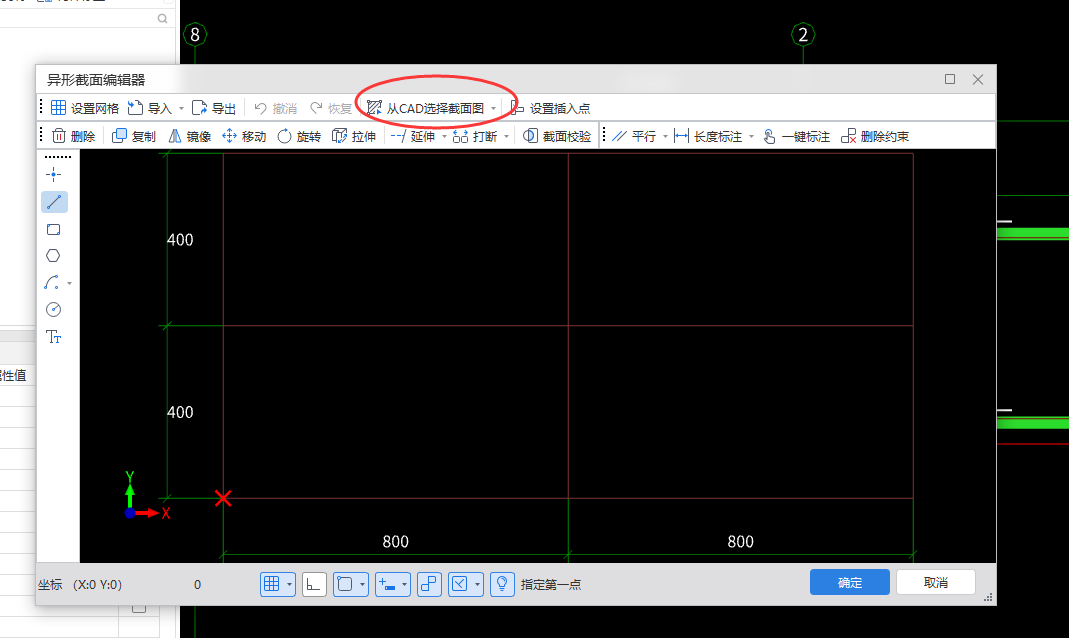Screen dimensions: 1069x638
Task: Click the 长度标注 length dimension tool
Action: (708, 136)
